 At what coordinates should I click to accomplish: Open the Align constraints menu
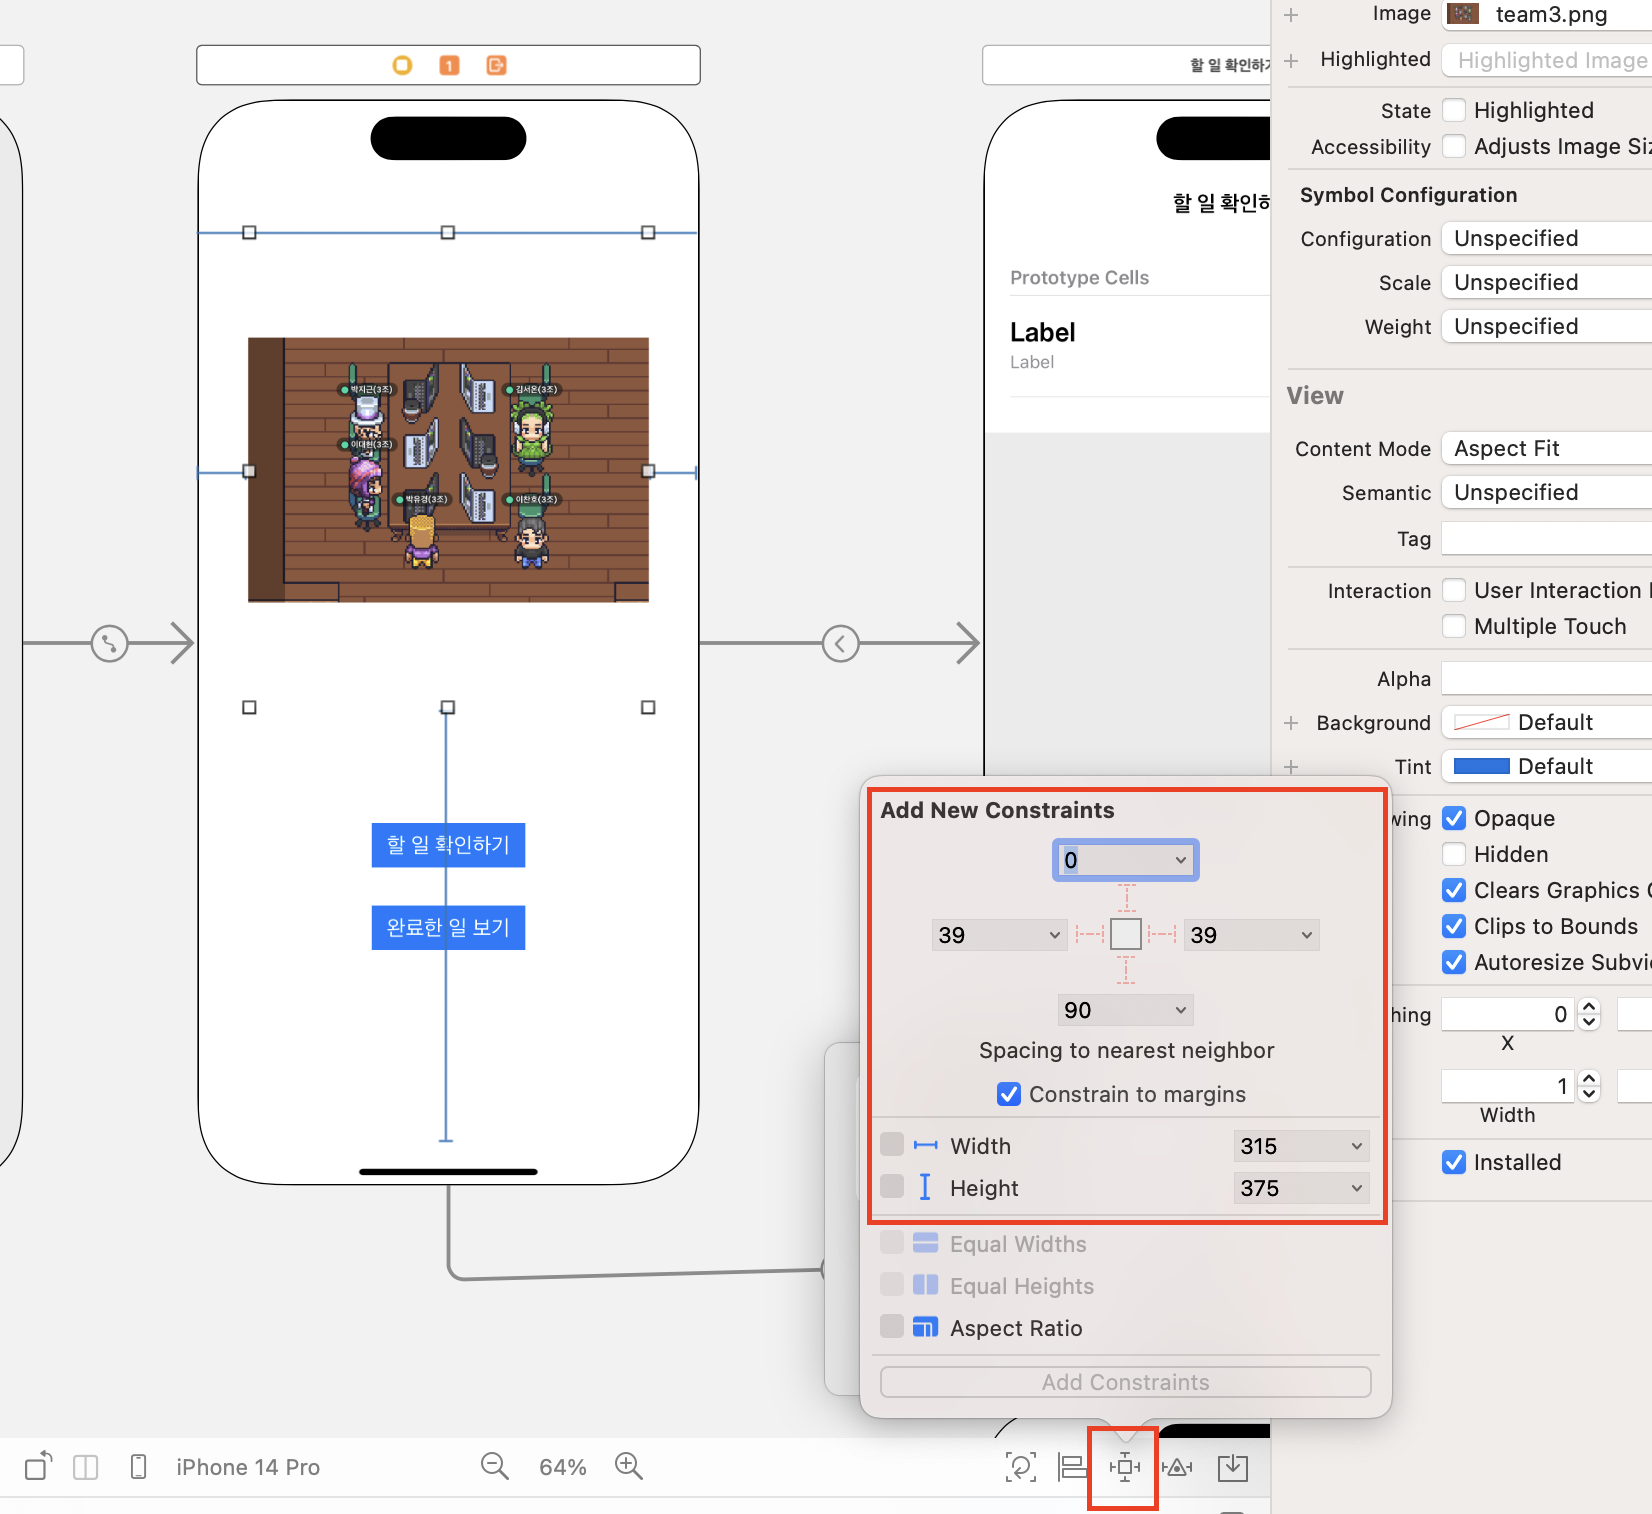coord(1072,1467)
